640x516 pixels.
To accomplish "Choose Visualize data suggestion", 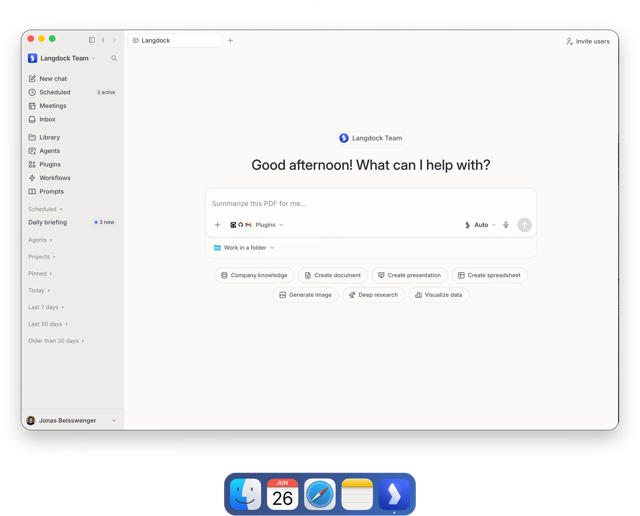I will pos(438,295).
